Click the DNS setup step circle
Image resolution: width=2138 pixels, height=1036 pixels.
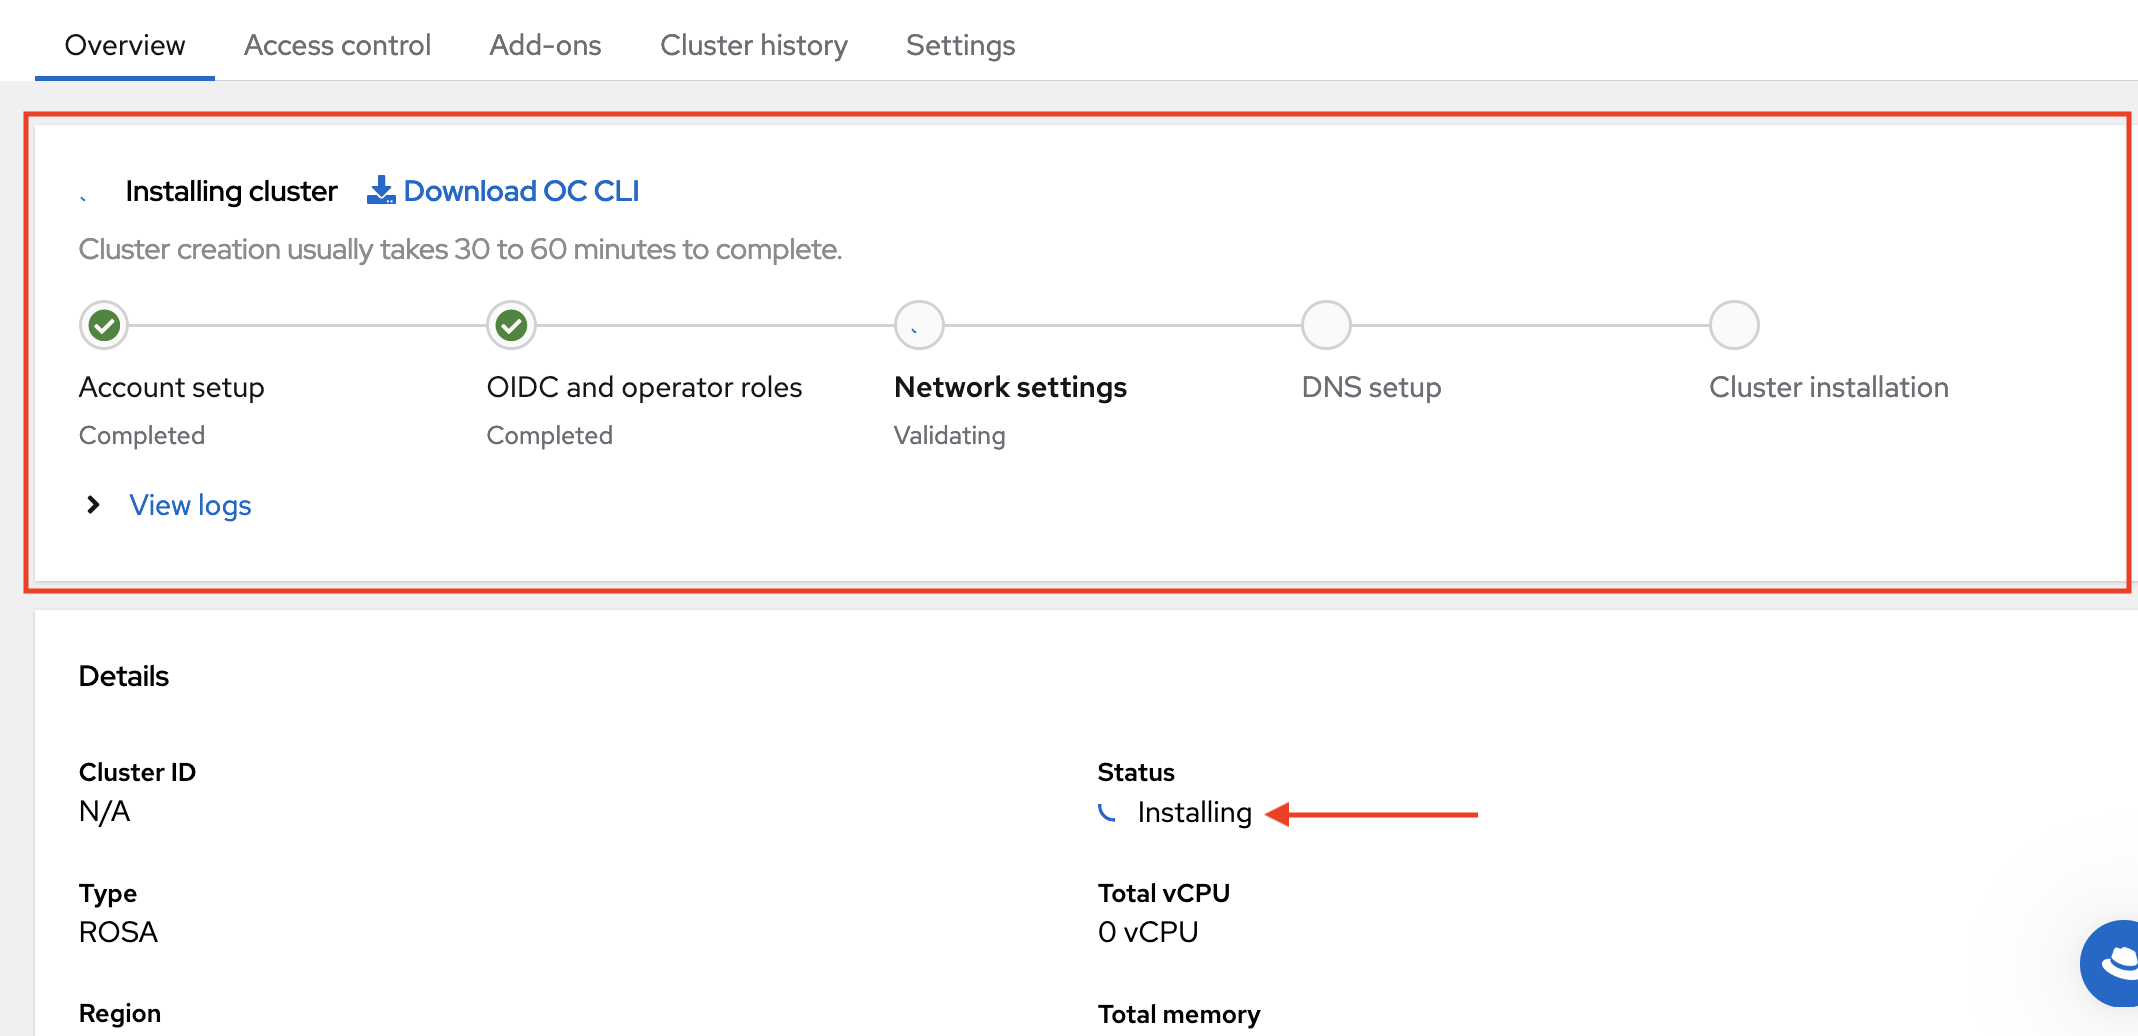tap(1326, 325)
